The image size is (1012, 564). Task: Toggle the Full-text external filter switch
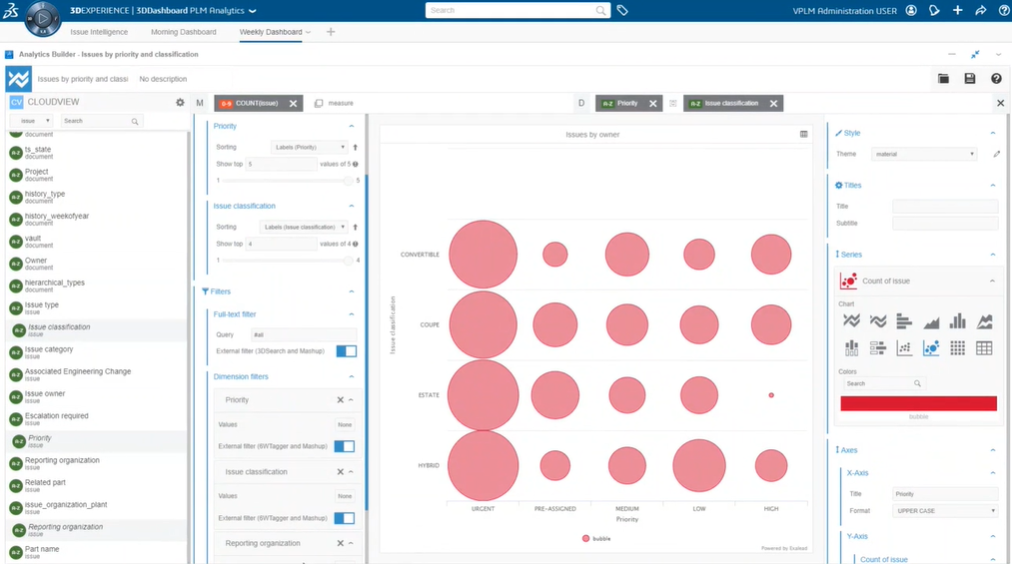click(346, 351)
